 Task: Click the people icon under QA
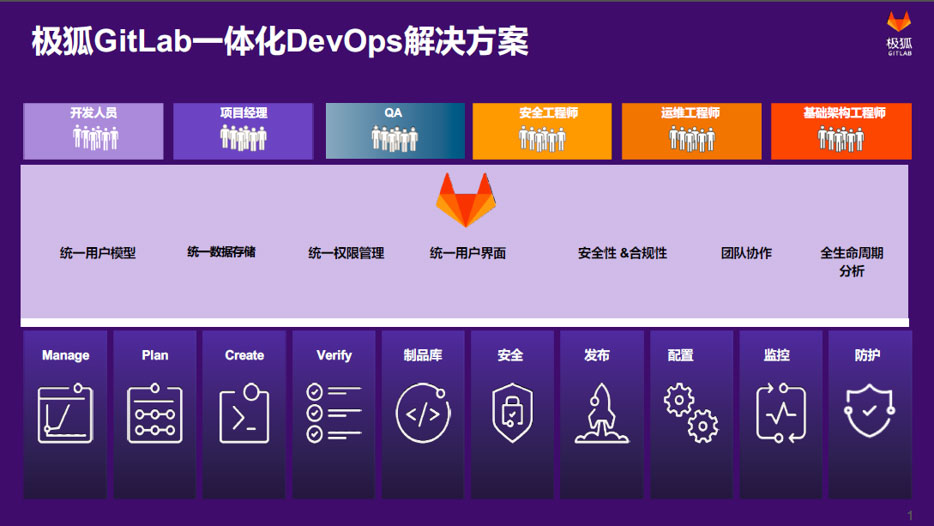394,139
